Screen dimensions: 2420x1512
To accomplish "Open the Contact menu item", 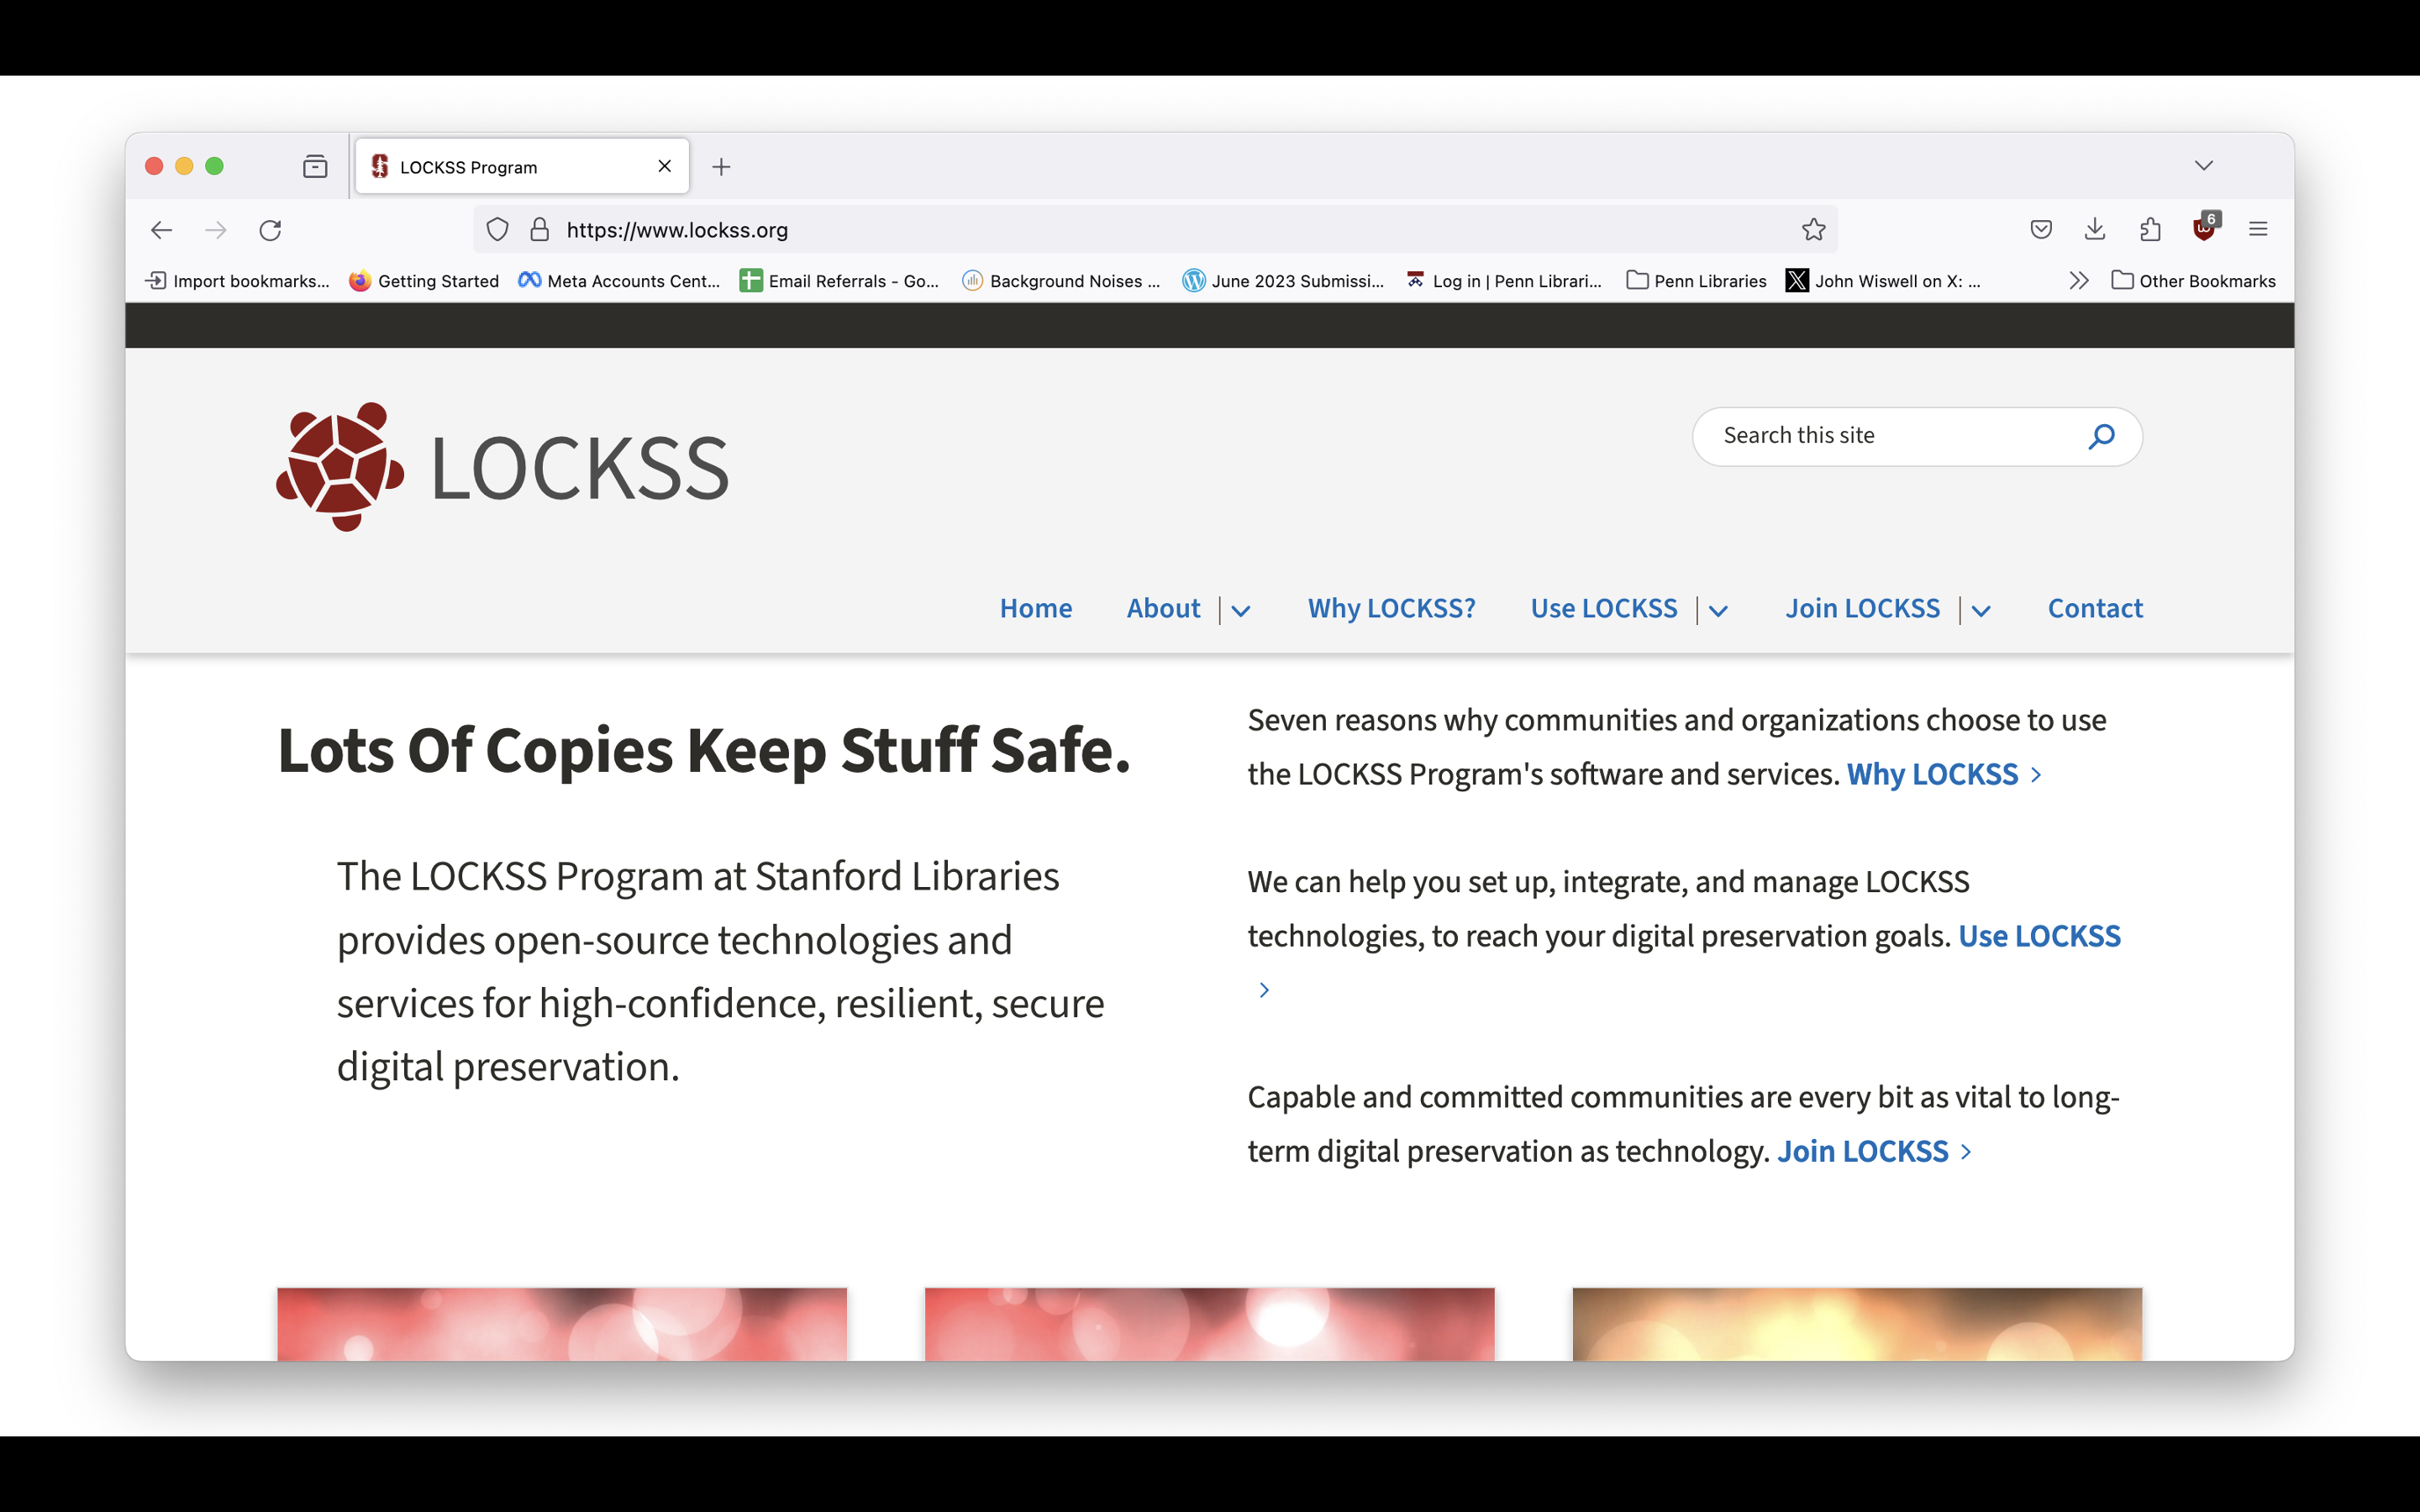I will [x=2095, y=608].
